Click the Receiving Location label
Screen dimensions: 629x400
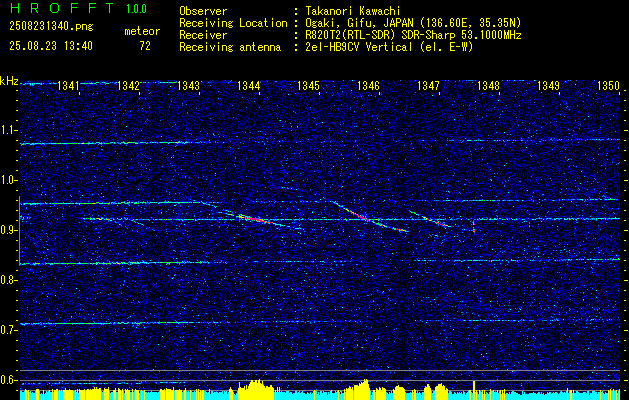233,23
